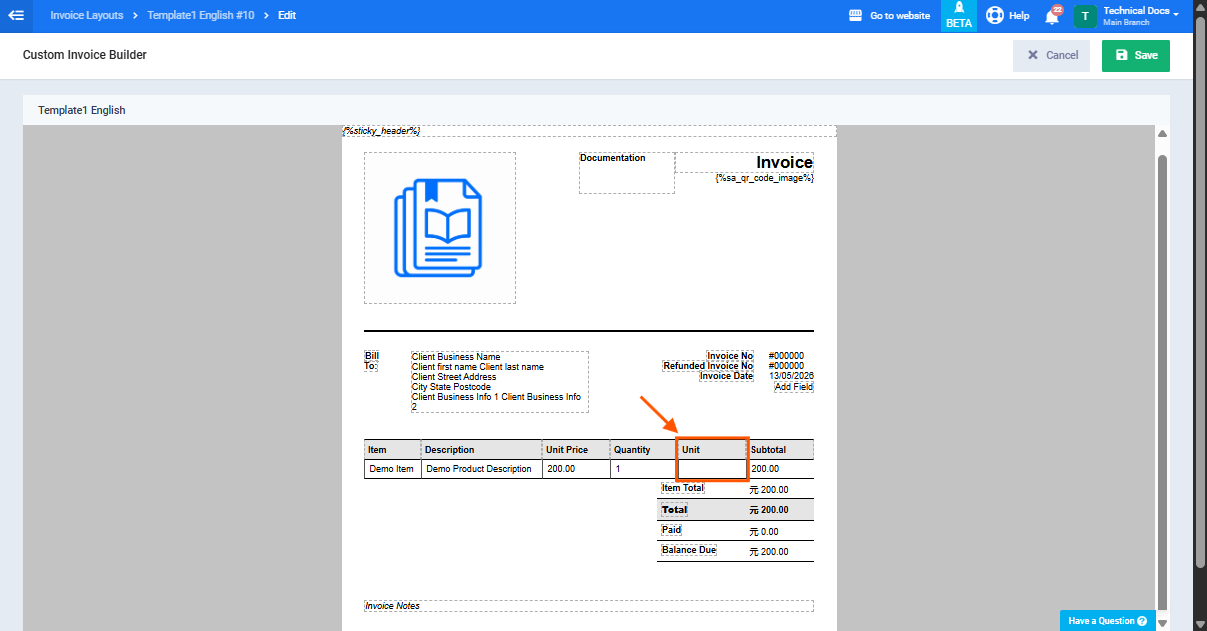1207x631 pixels.
Task: Open Template1 English #10 breadcrumb
Action: (x=200, y=15)
